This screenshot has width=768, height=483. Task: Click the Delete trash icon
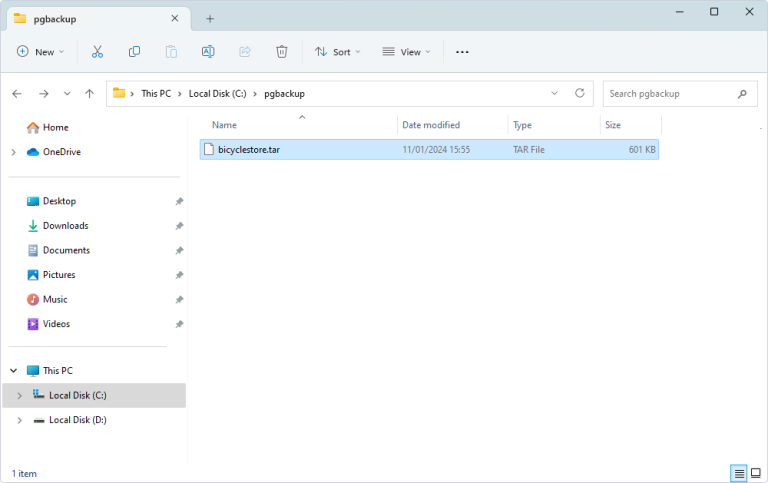click(x=282, y=52)
